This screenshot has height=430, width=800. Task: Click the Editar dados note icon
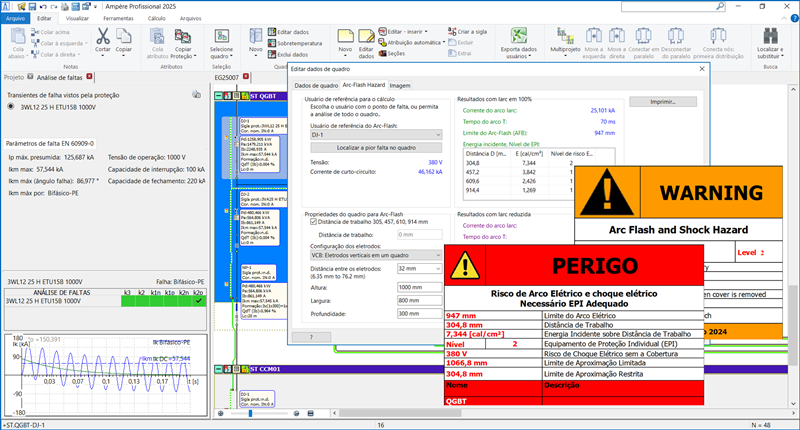[x=366, y=36]
